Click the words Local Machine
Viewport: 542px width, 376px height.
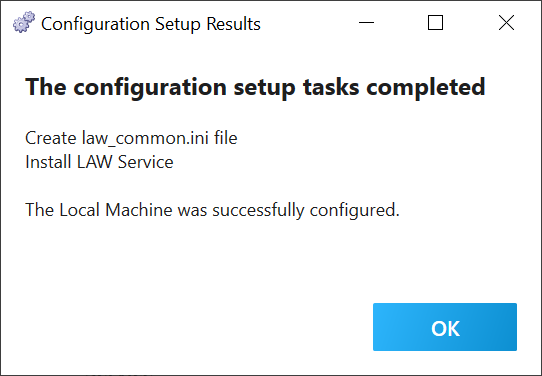click(x=116, y=210)
